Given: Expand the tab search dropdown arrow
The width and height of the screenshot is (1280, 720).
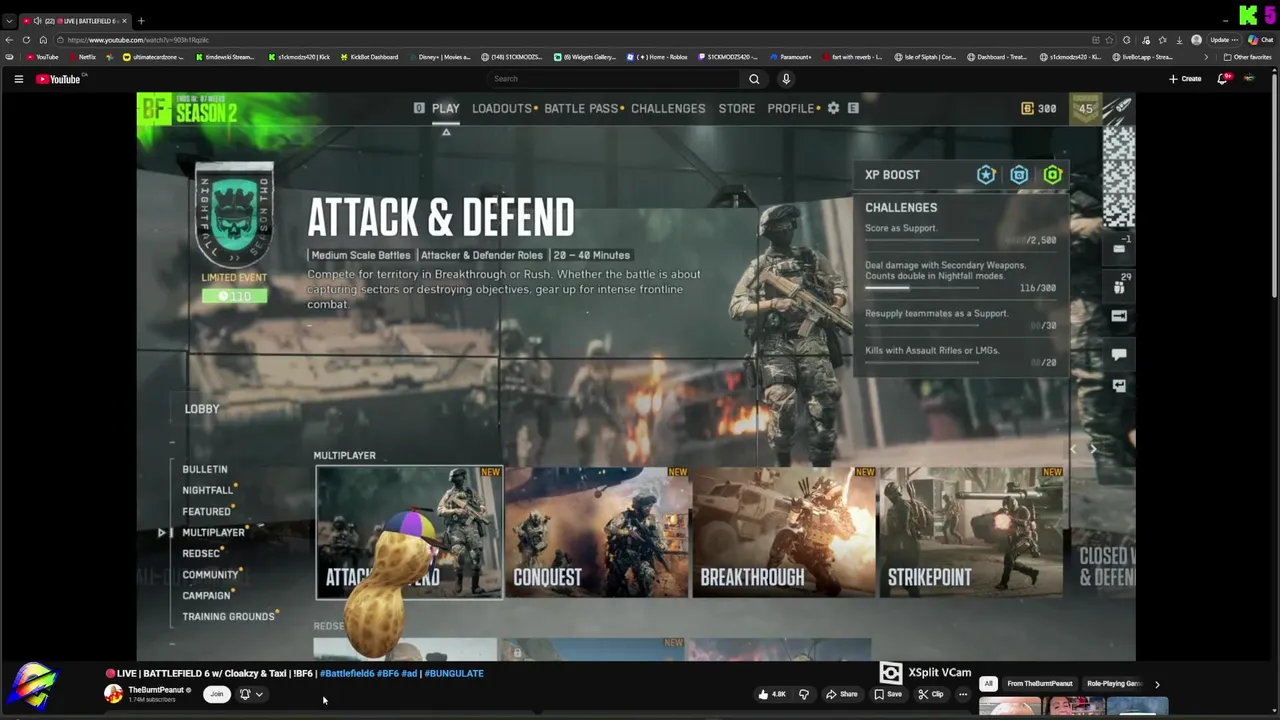Looking at the screenshot, I should (x=9, y=20).
